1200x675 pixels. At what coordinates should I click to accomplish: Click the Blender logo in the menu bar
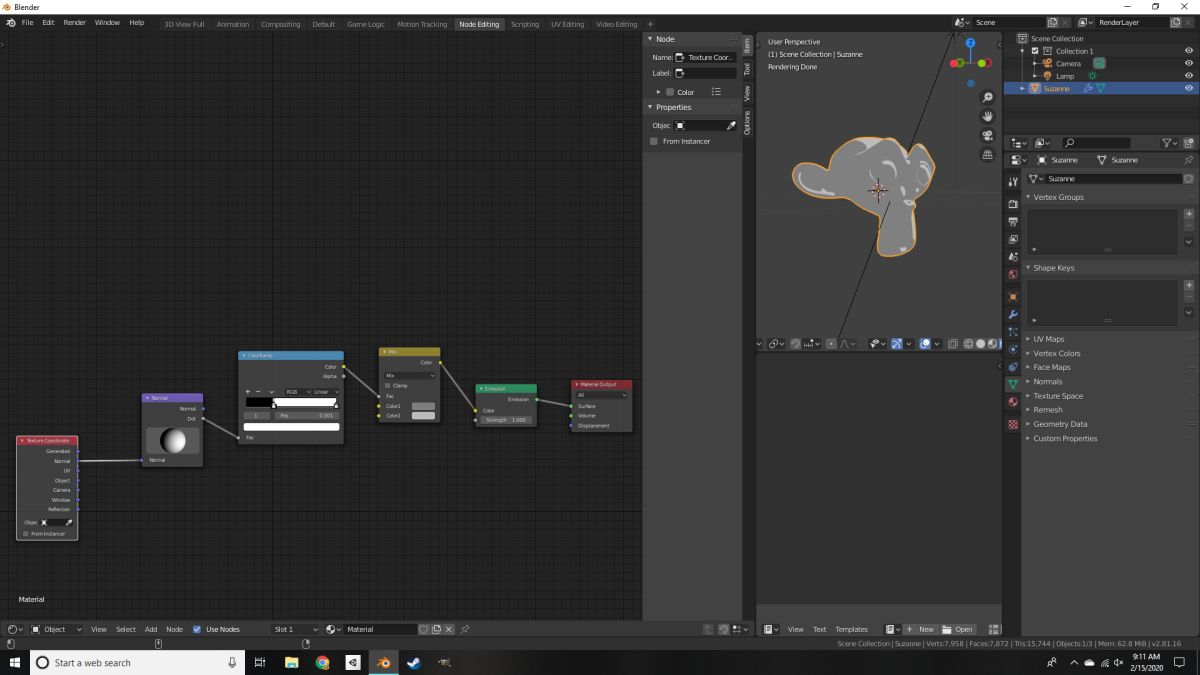(x=11, y=22)
